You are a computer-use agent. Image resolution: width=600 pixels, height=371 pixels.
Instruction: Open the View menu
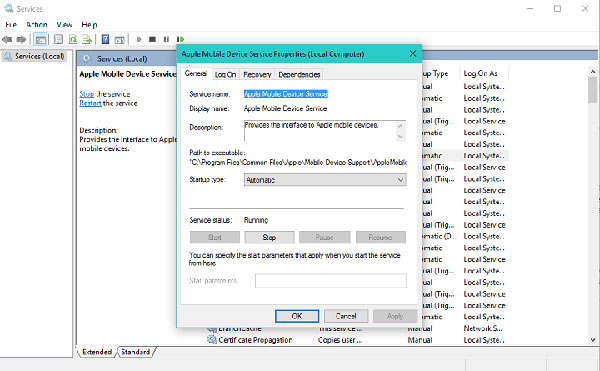[64, 24]
